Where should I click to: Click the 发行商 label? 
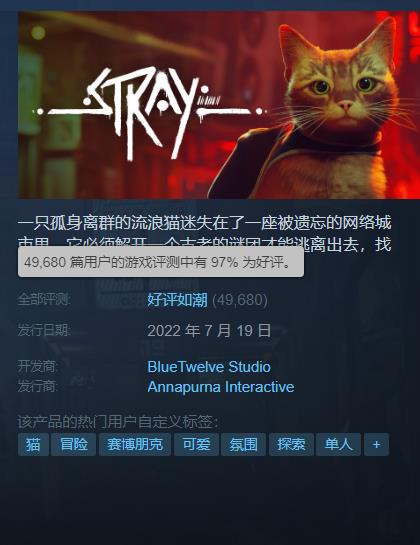tap(38, 387)
